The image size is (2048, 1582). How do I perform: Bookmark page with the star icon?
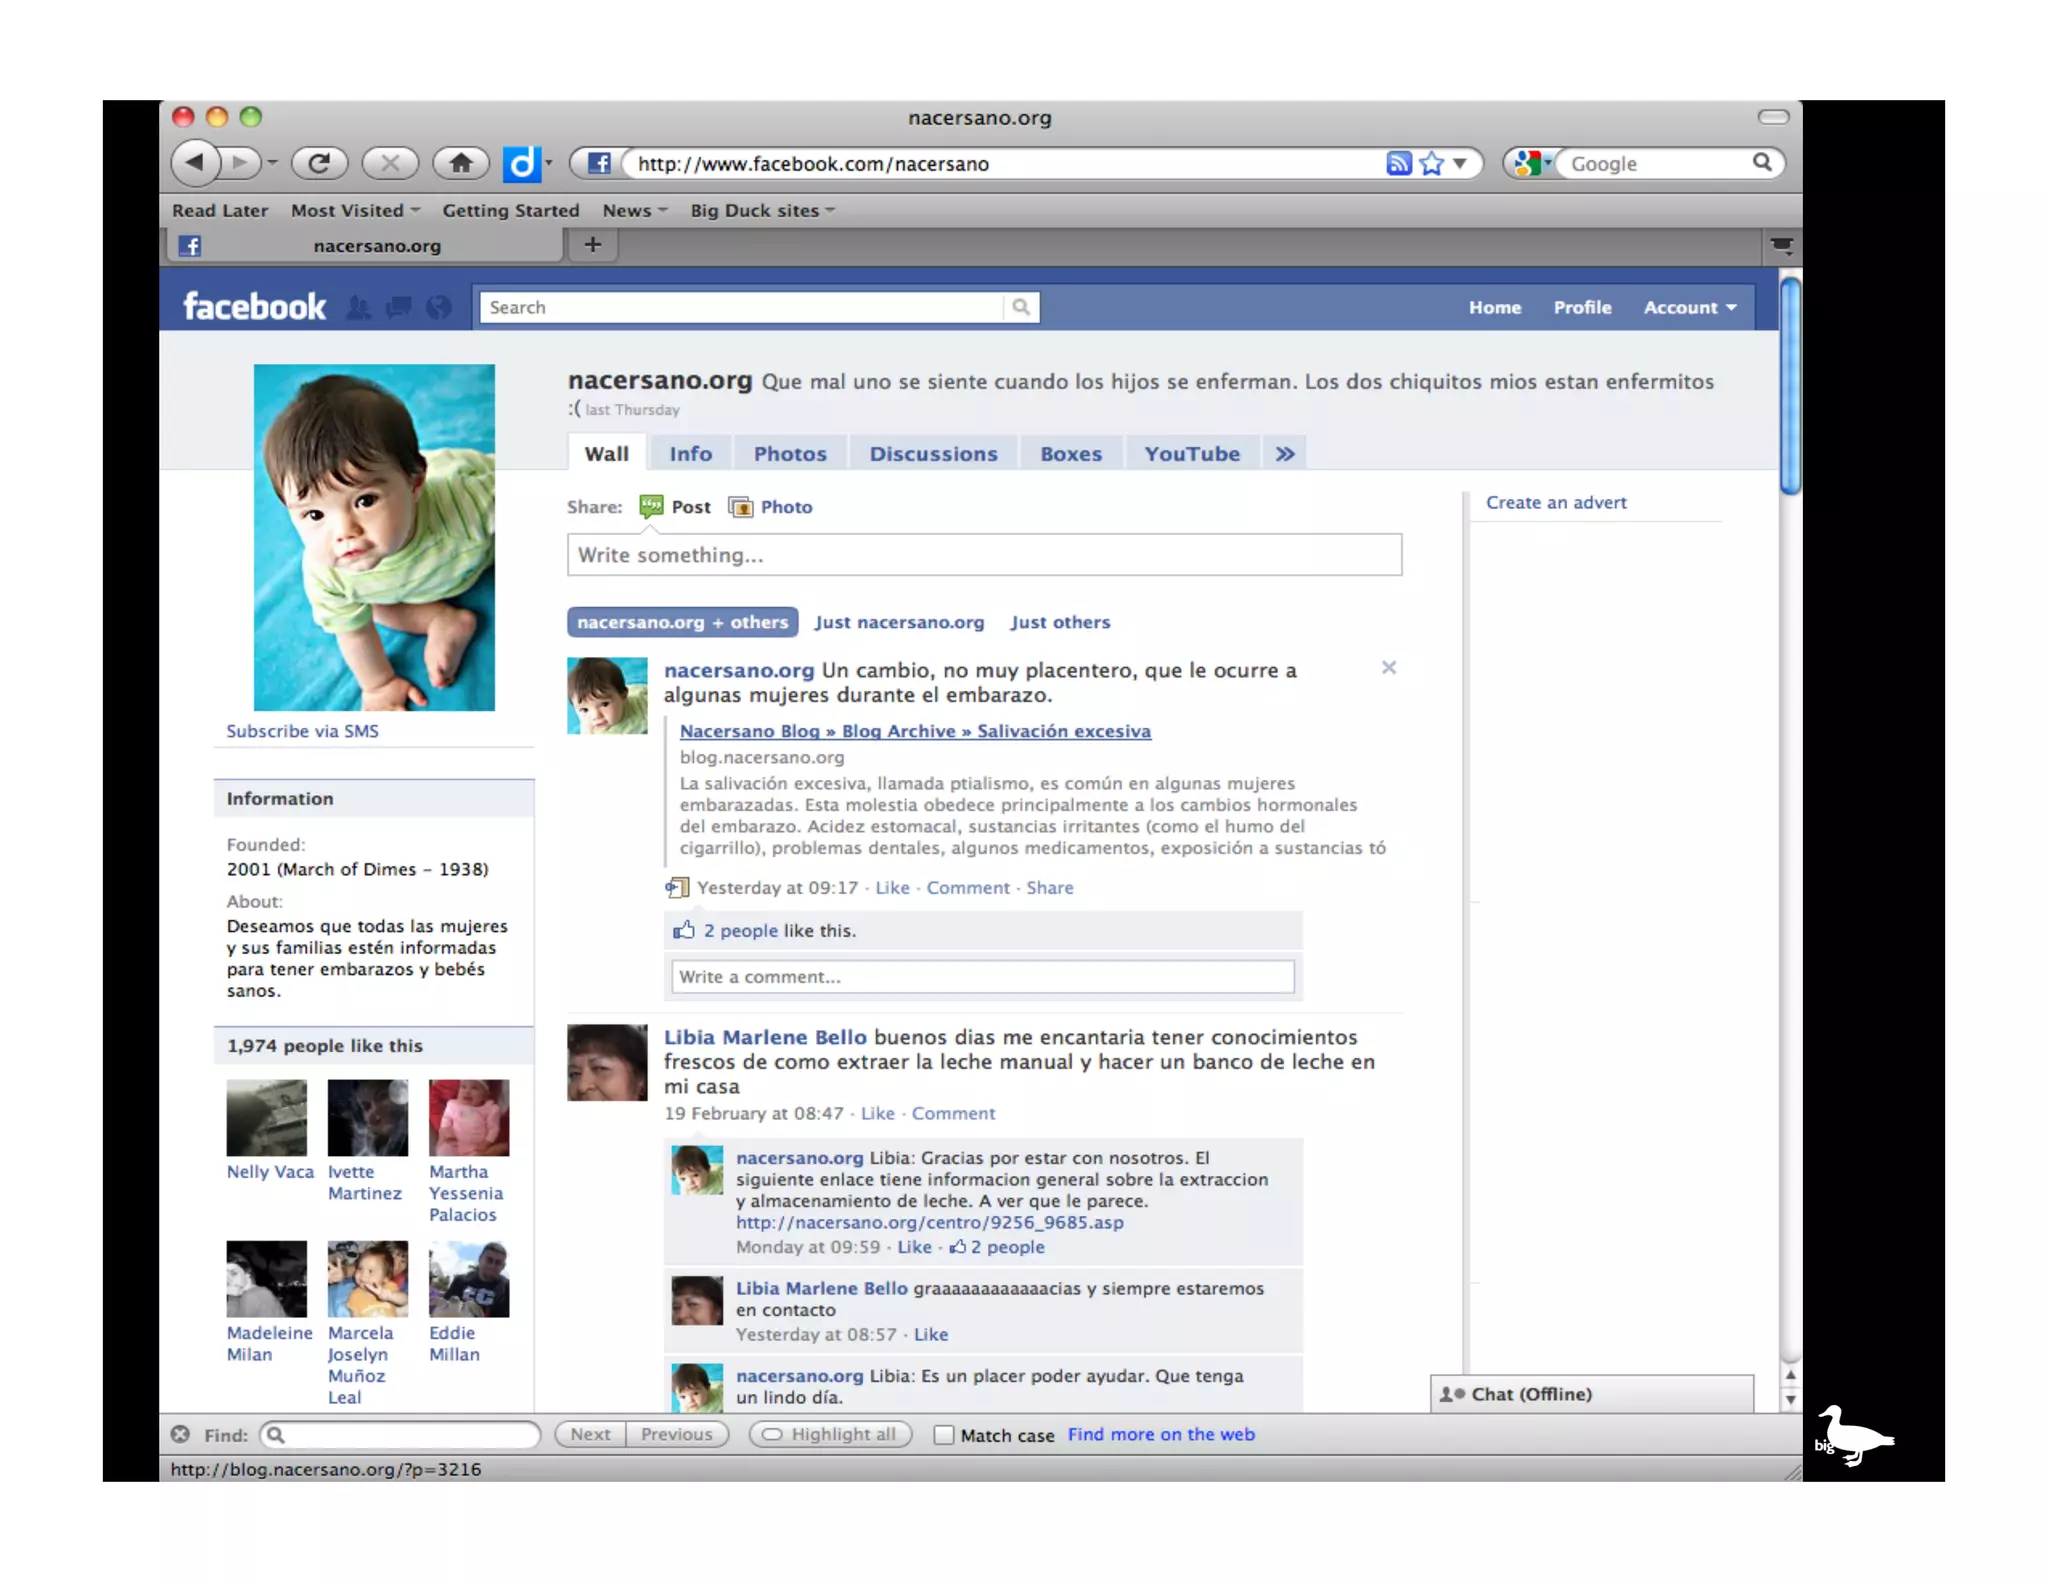pos(1431,163)
